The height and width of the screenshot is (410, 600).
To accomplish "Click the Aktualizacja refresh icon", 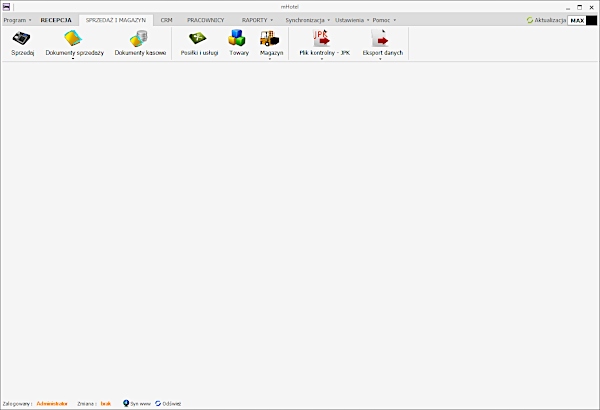I will 530,20.
